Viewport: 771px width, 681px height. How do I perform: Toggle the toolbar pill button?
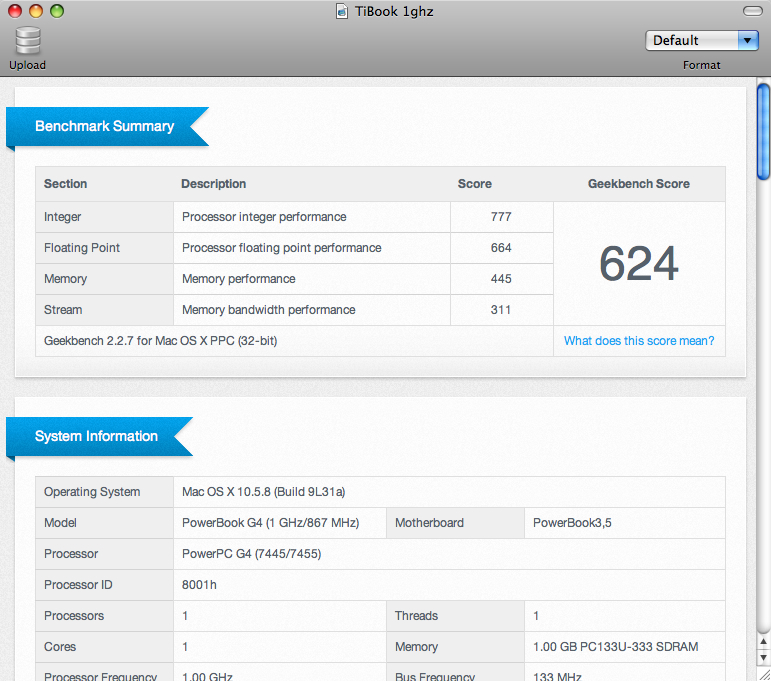(x=752, y=11)
